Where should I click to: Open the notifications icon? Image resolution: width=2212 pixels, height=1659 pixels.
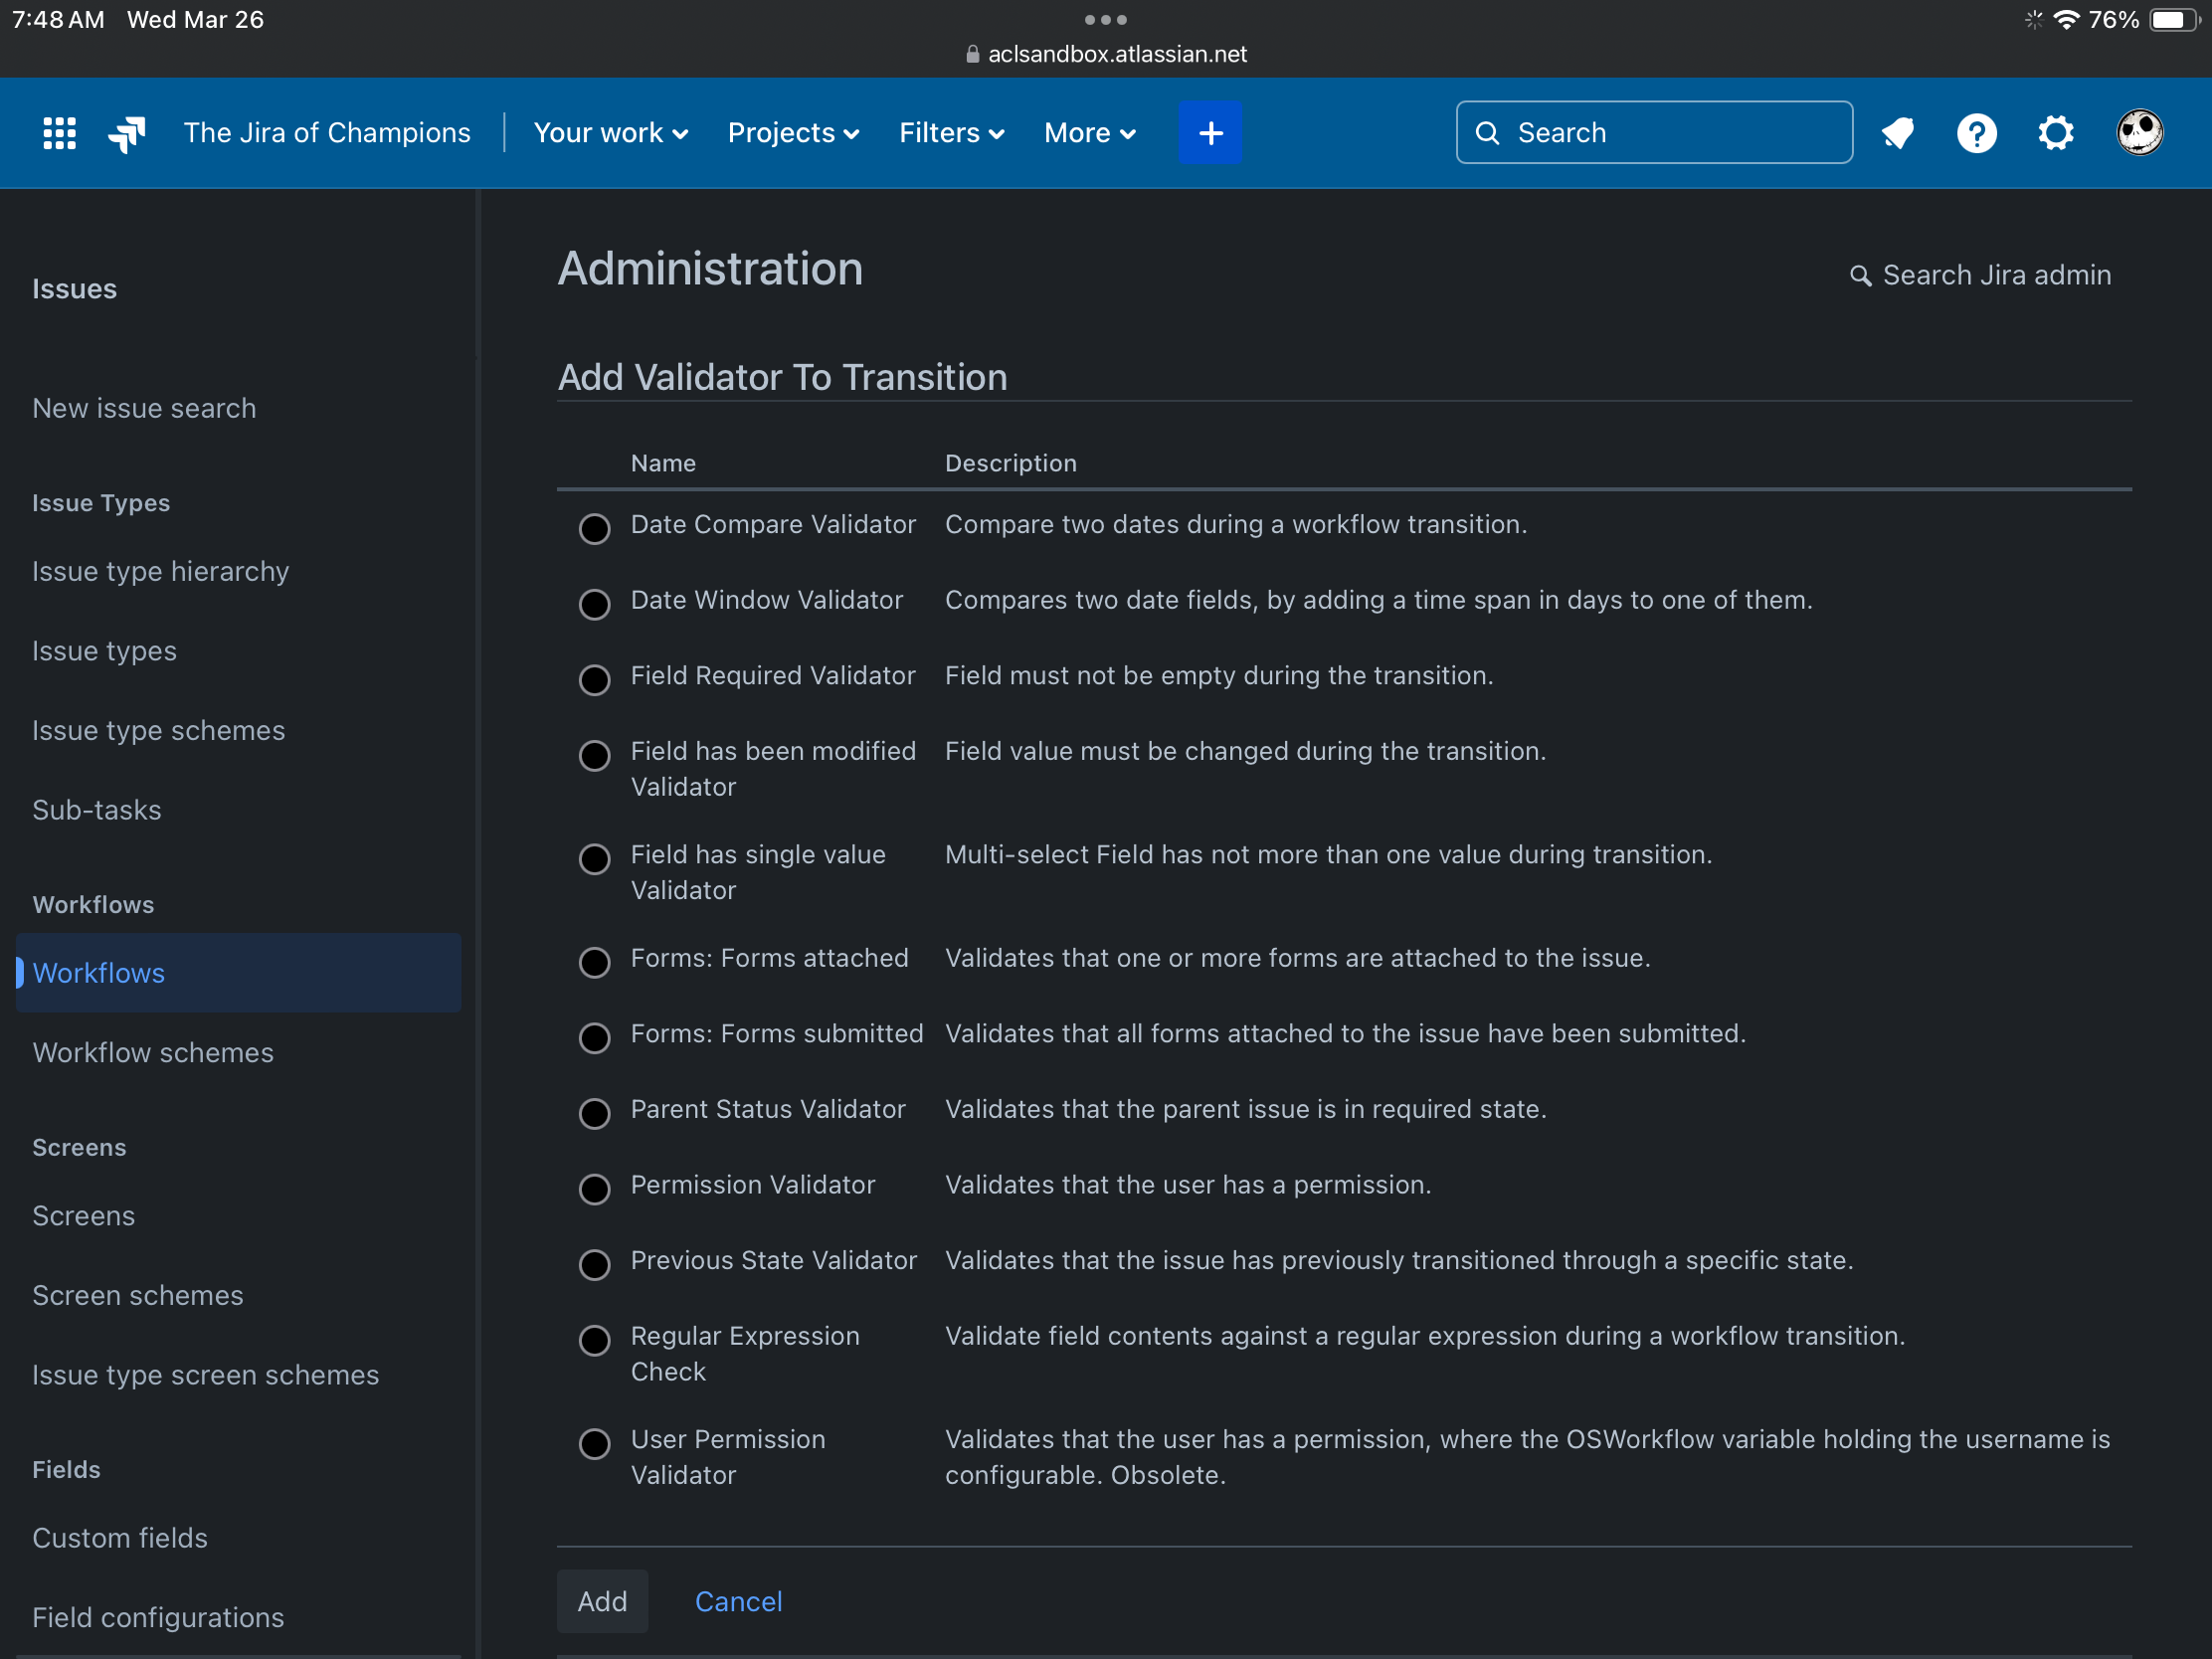[1897, 133]
